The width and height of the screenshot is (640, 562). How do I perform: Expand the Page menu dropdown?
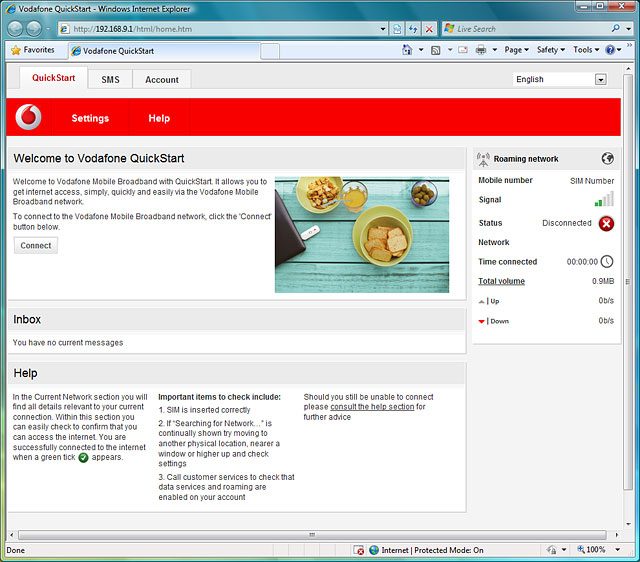coord(516,50)
